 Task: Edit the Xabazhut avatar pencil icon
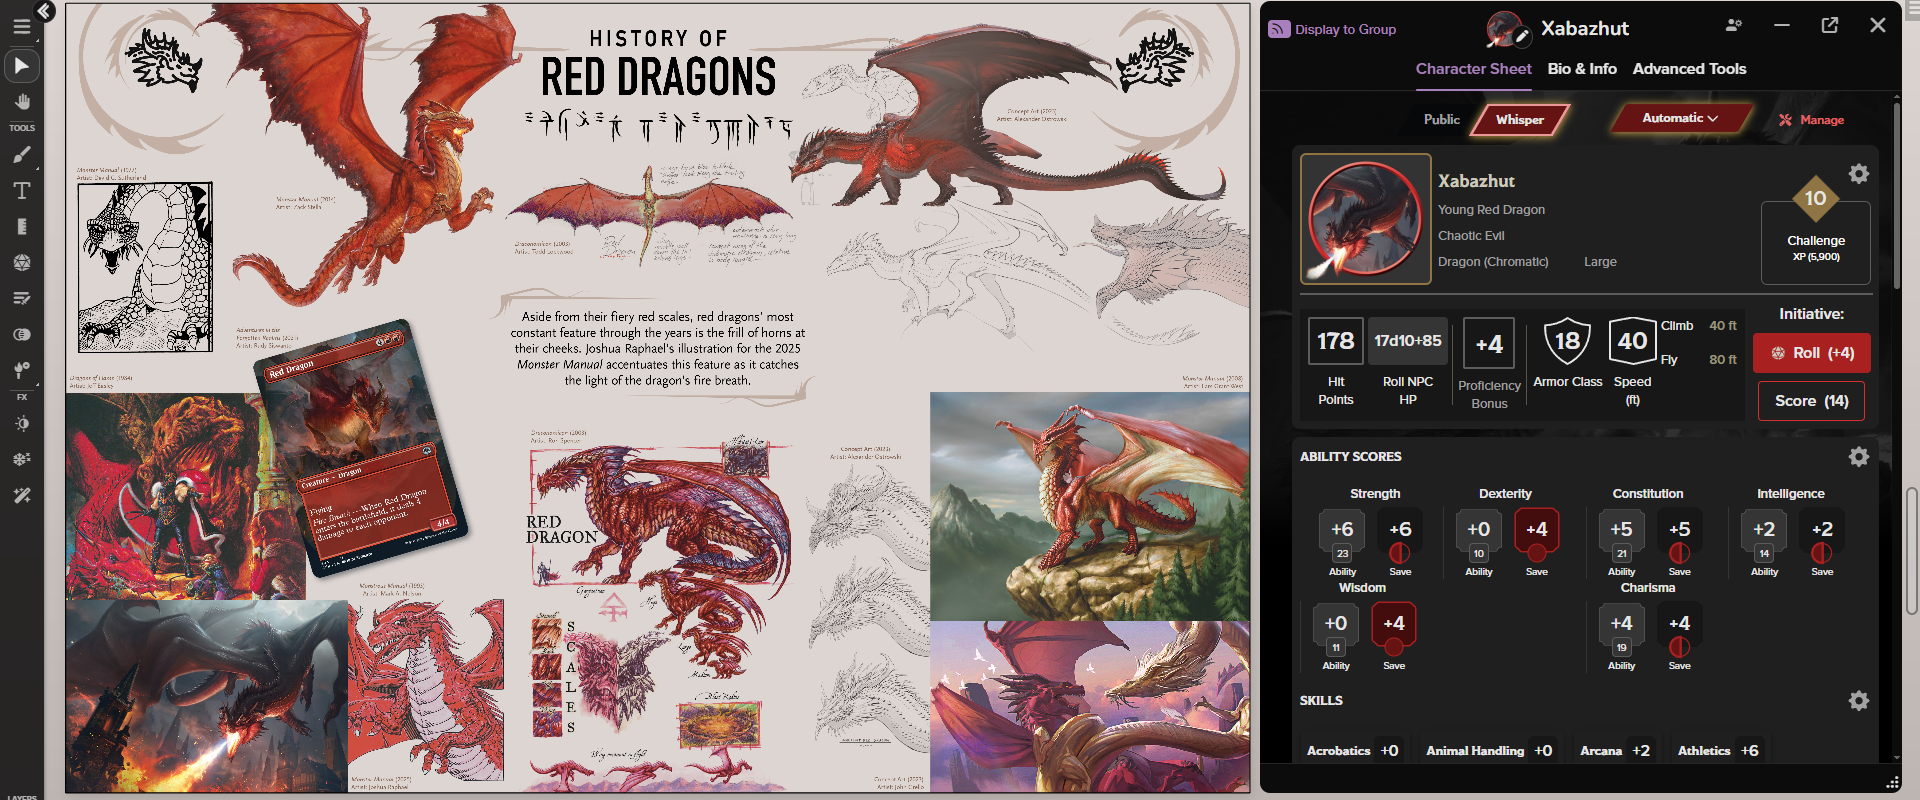tap(1522, 37)
